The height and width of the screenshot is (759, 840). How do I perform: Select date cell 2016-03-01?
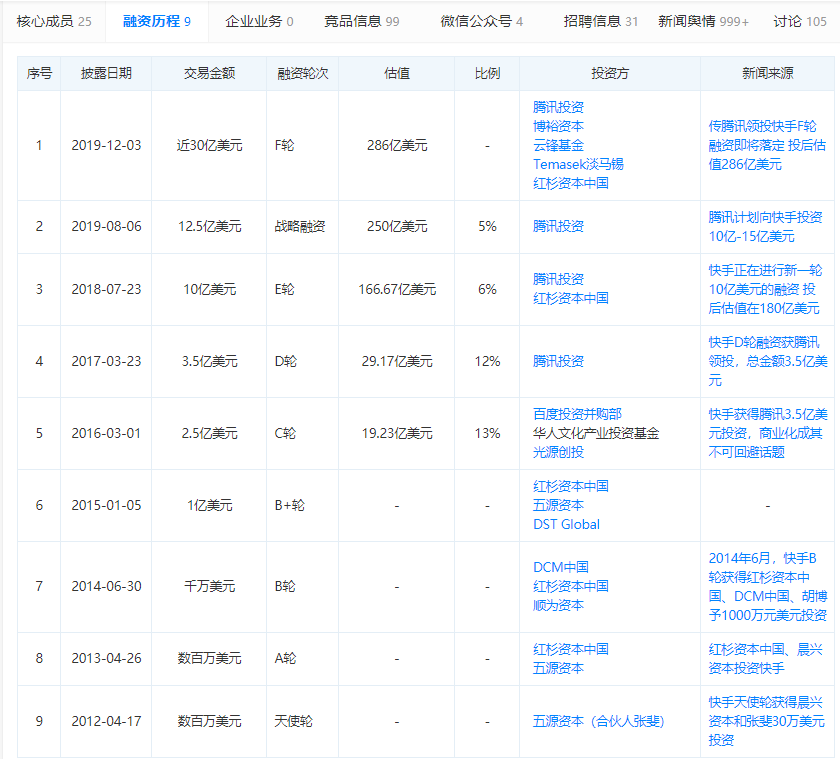click(106, 433)
